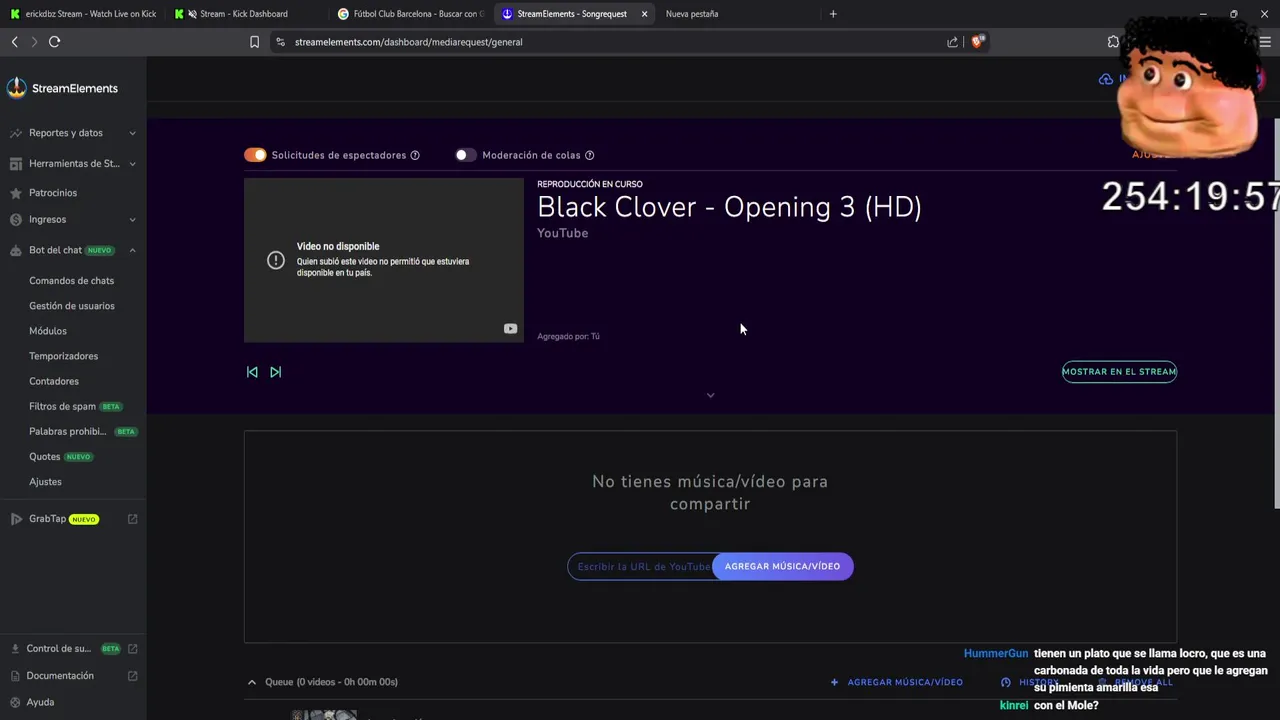Switch to Fútbol Club Barcelona tab
The width and height of the screenshot is (1280, 720).
point(410,14)
